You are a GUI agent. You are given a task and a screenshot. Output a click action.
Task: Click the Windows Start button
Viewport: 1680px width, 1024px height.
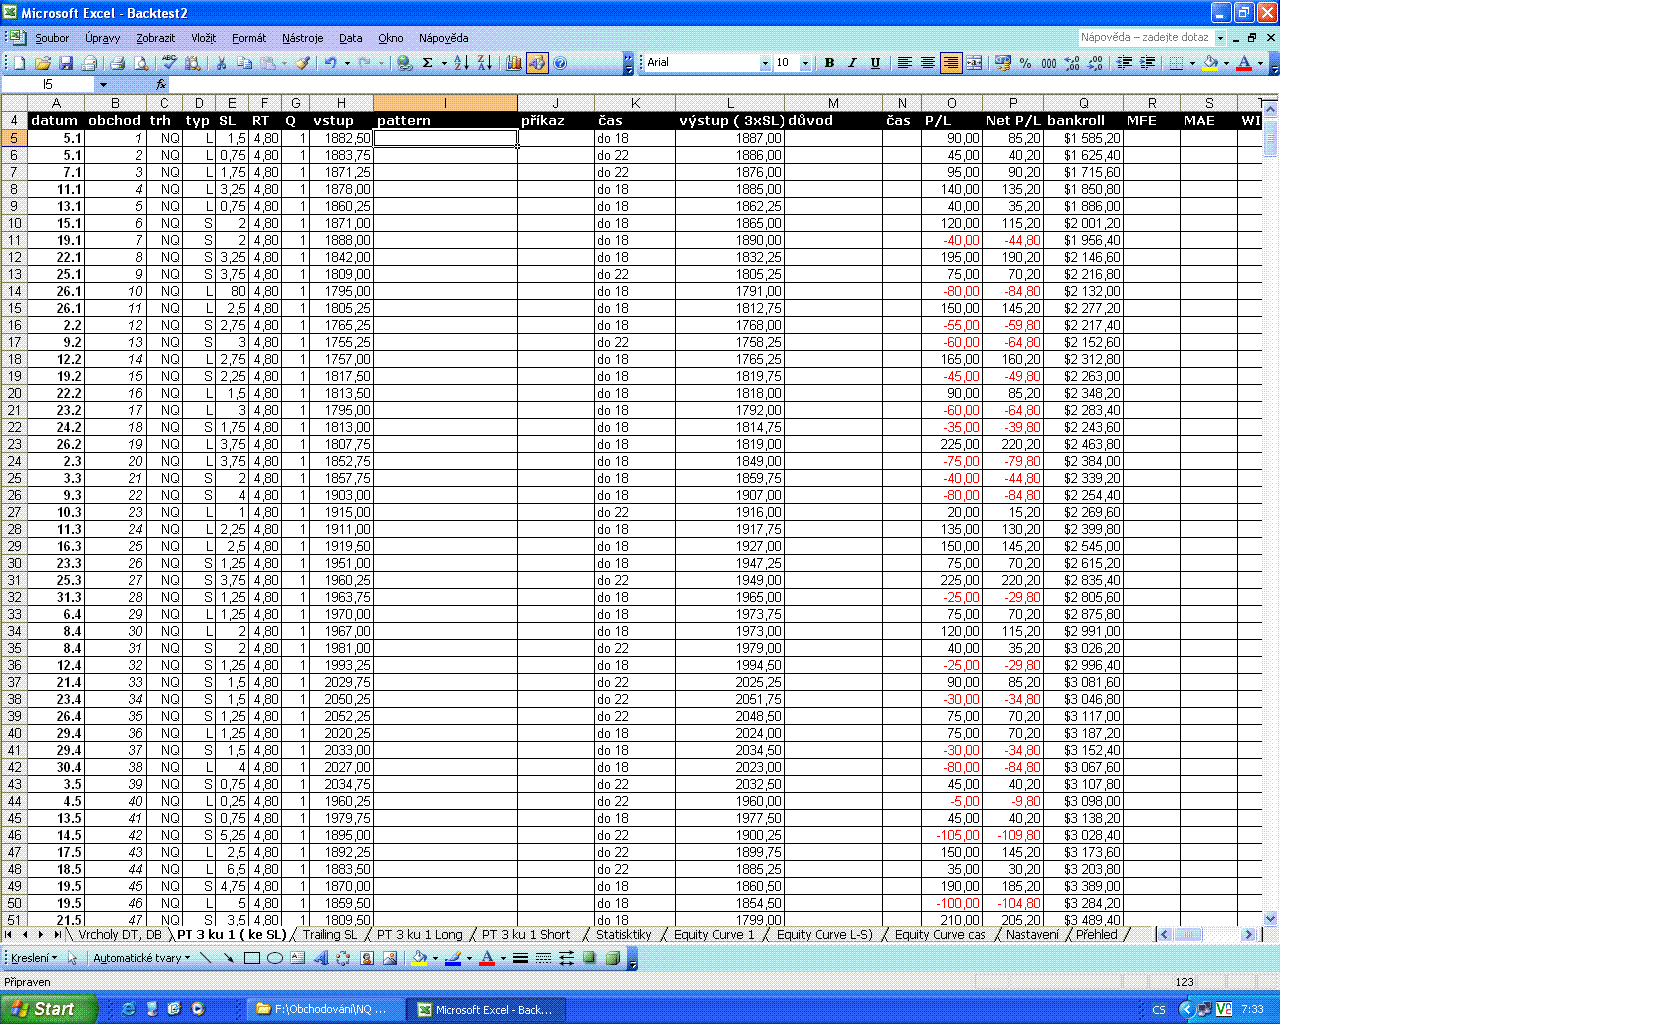pos(49,1009)
